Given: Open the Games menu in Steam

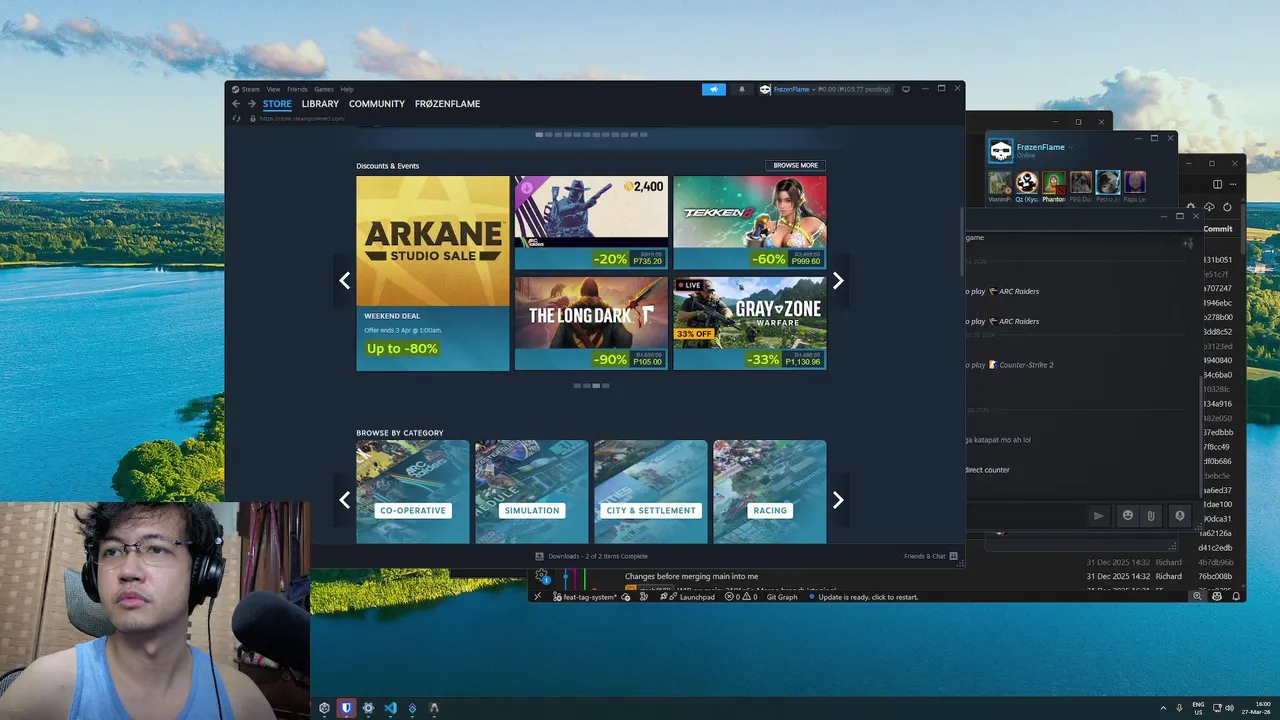Looking at the screenshot, I should 324,89.
